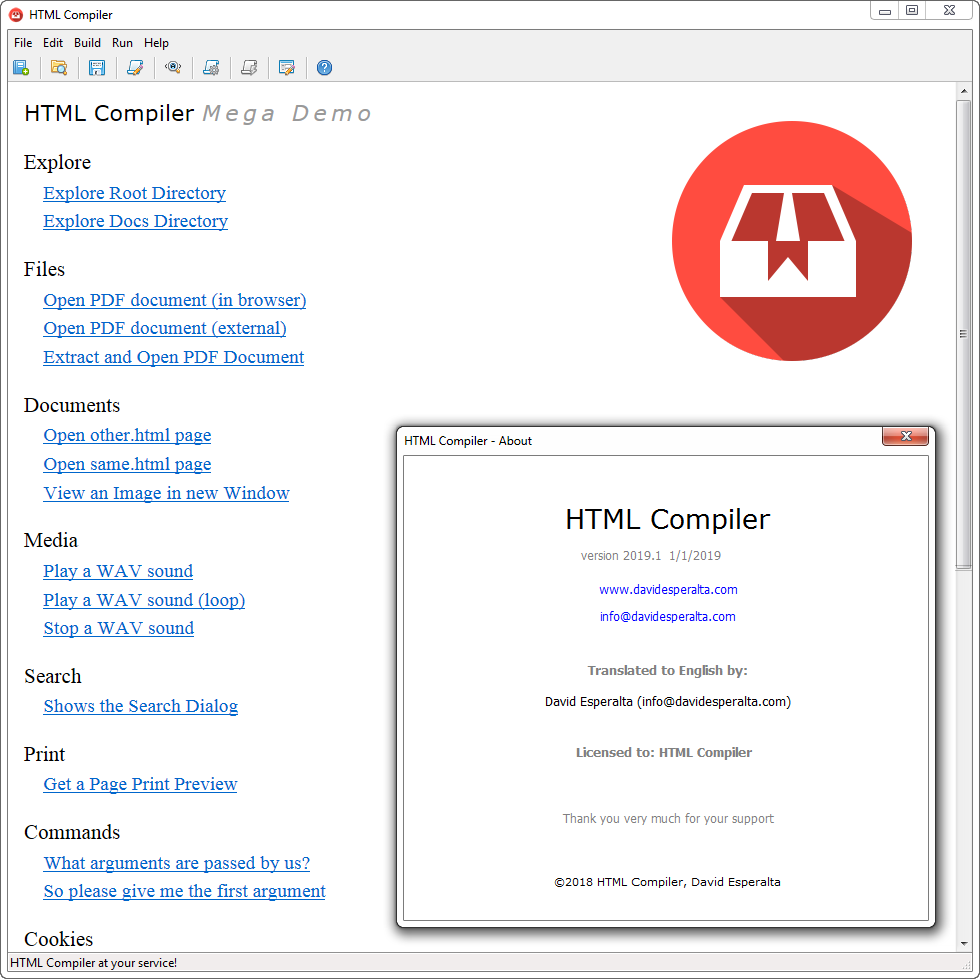Click 'David Esperalta (info@davidesperalta.com)' translator text

coord(668,702)
